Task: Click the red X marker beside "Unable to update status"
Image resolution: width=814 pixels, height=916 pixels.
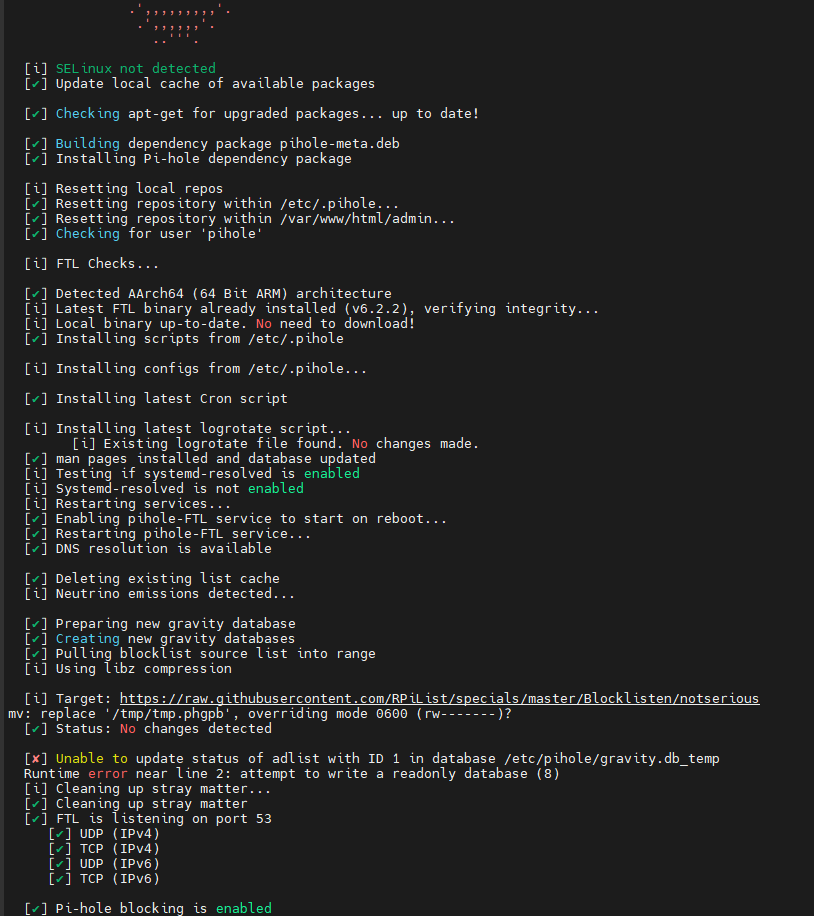Action: [36, 759]
